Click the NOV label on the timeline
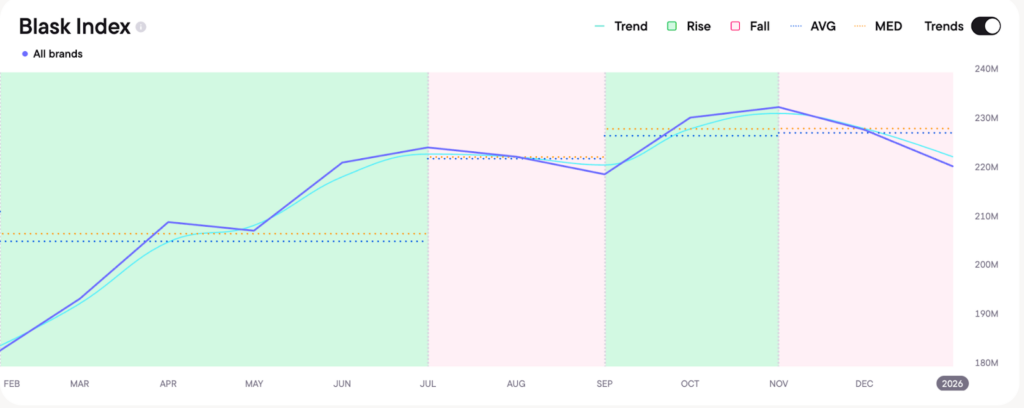This screenshot has height=408, width=1024. click(x=778, y=383)
